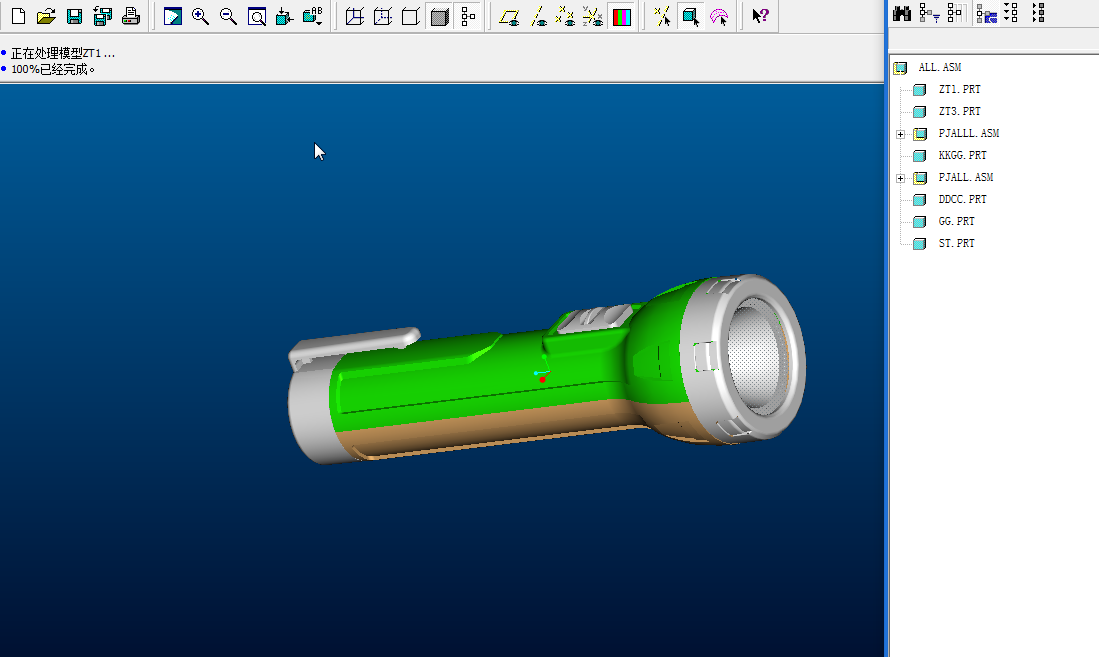Save the model with the floppy disk icon
Viewport: 1099px width, 657px height.
click(74, 16)
